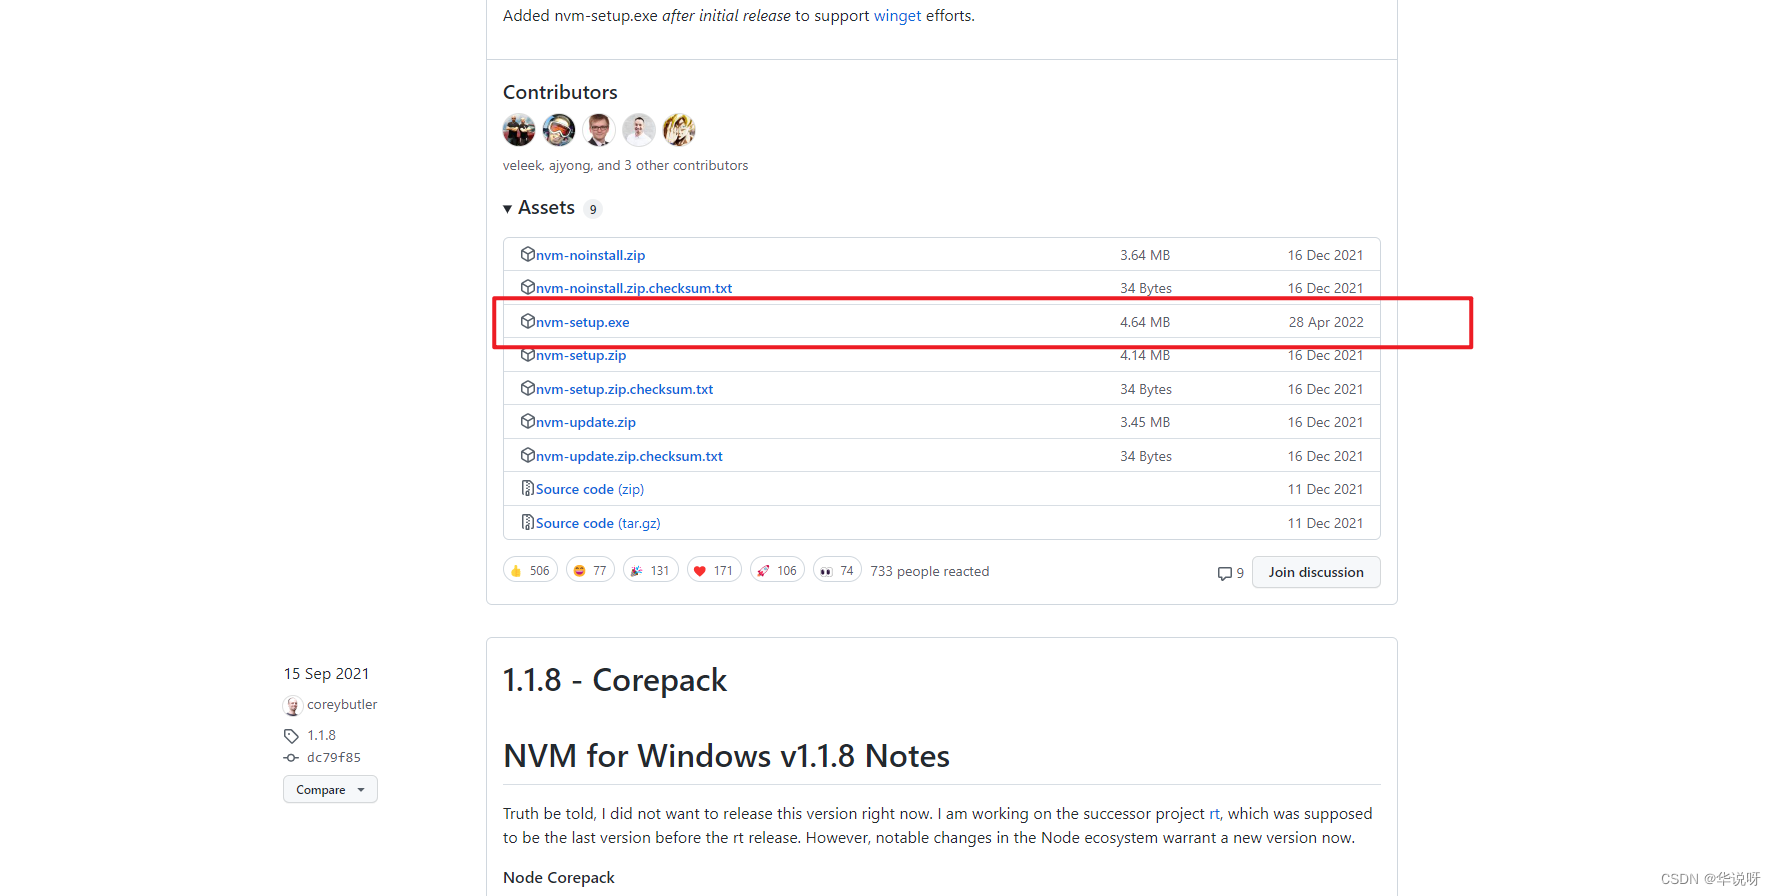This screenshot has height=896, width=1776.
Task: Open the 1.1.8 tag link
Action: (321, 735)
